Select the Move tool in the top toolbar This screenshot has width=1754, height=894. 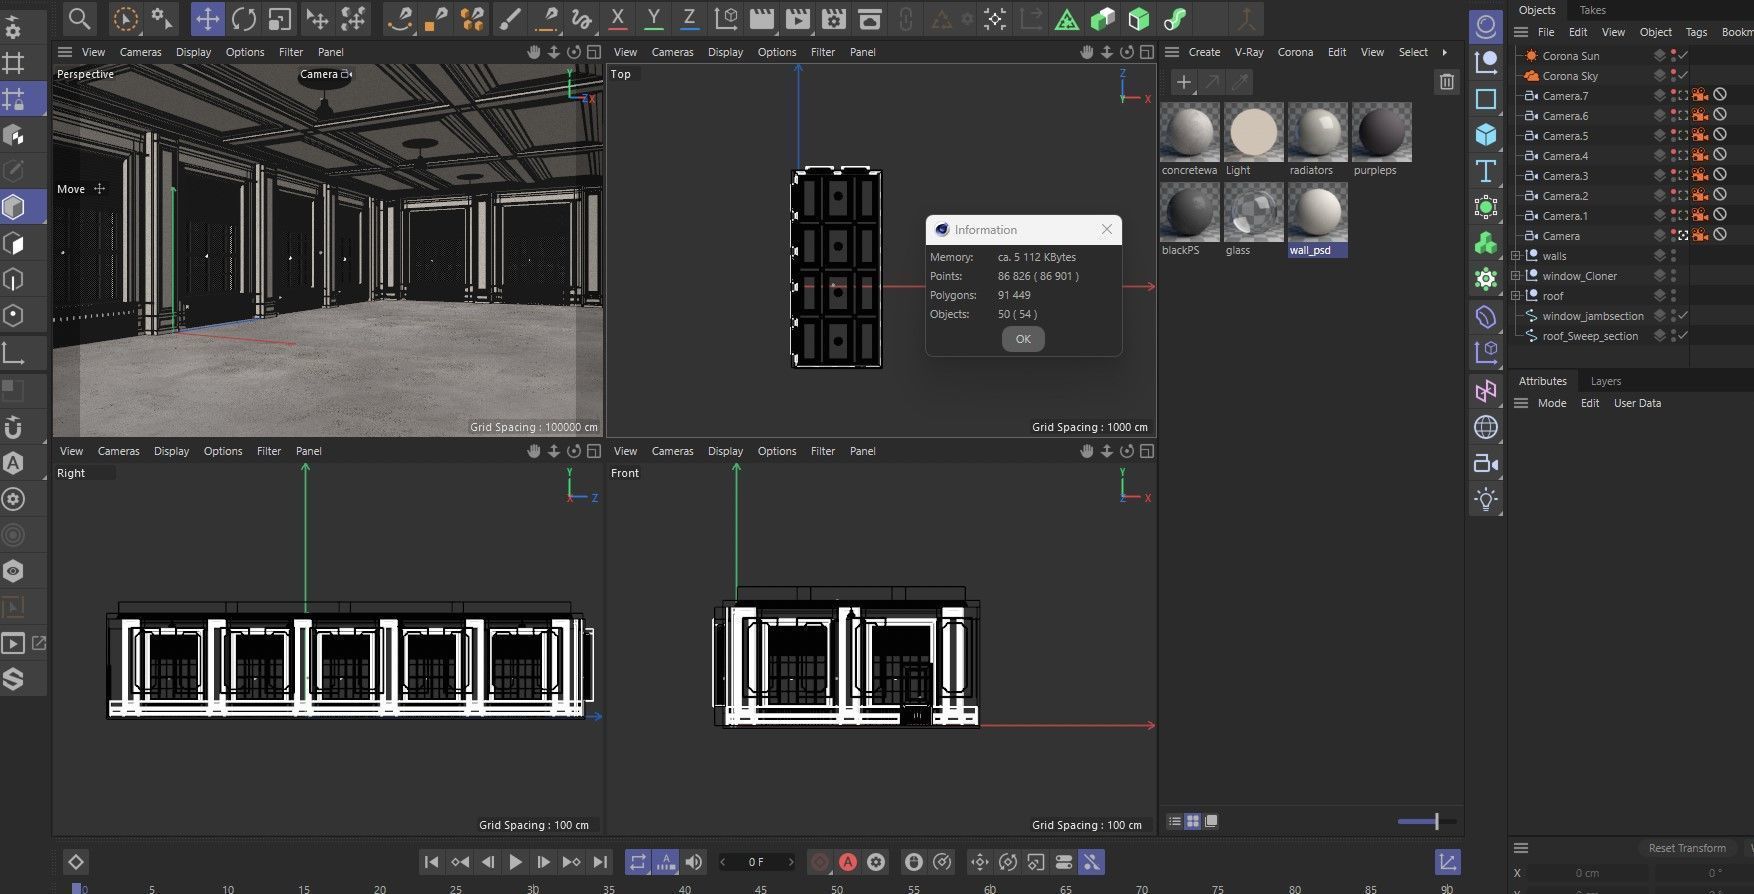point(207,18)
